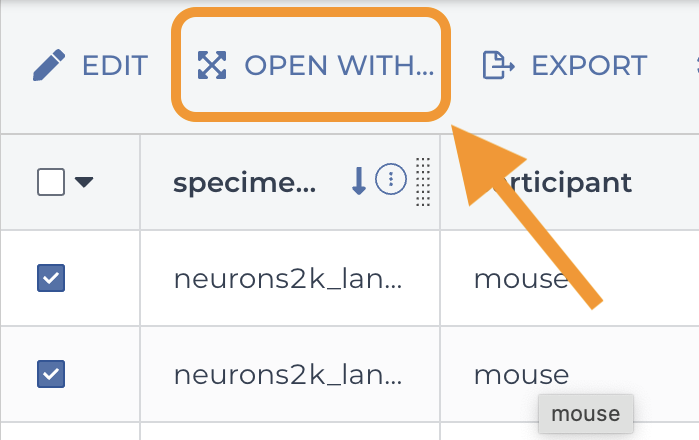This screenshot has height=440, width=699.
Task: Click the EXPORT text label
Action: click(589, 66)
